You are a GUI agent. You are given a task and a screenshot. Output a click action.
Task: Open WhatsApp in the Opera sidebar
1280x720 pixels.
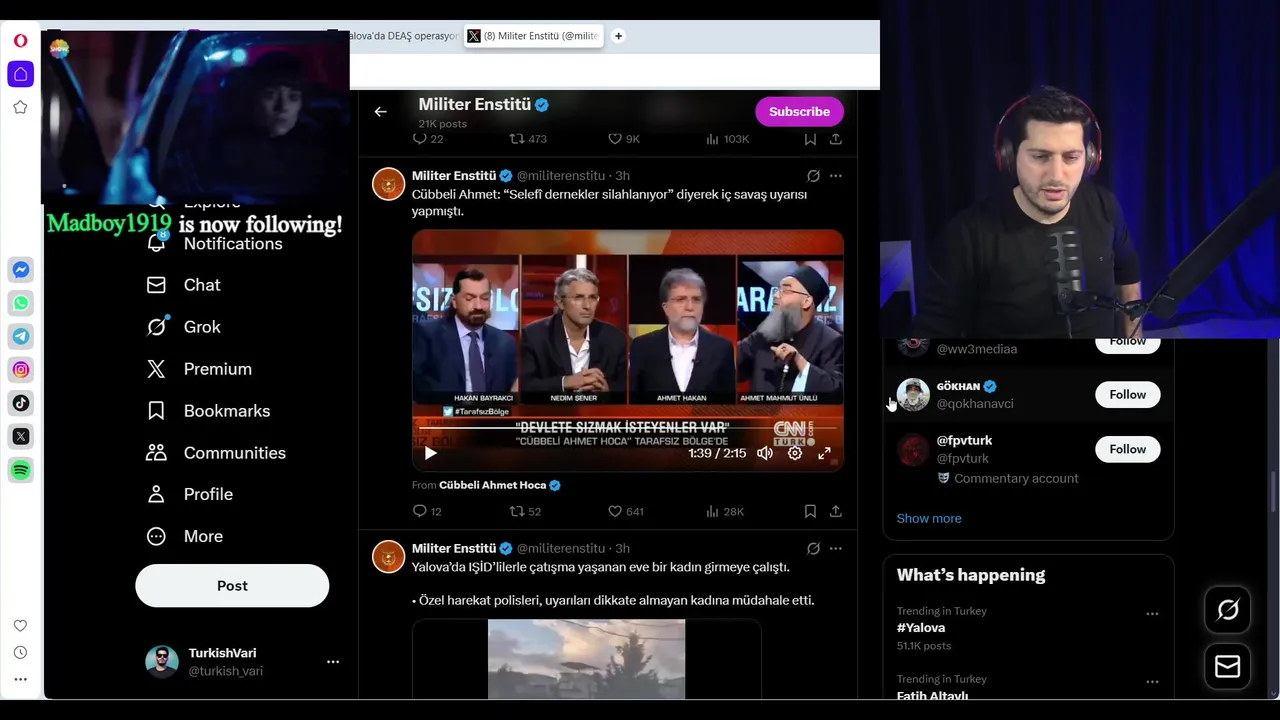tap(21, 303)
